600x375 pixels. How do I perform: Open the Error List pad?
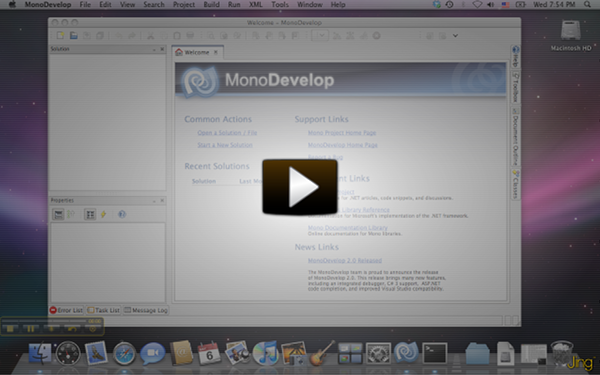tap(66, 310)
